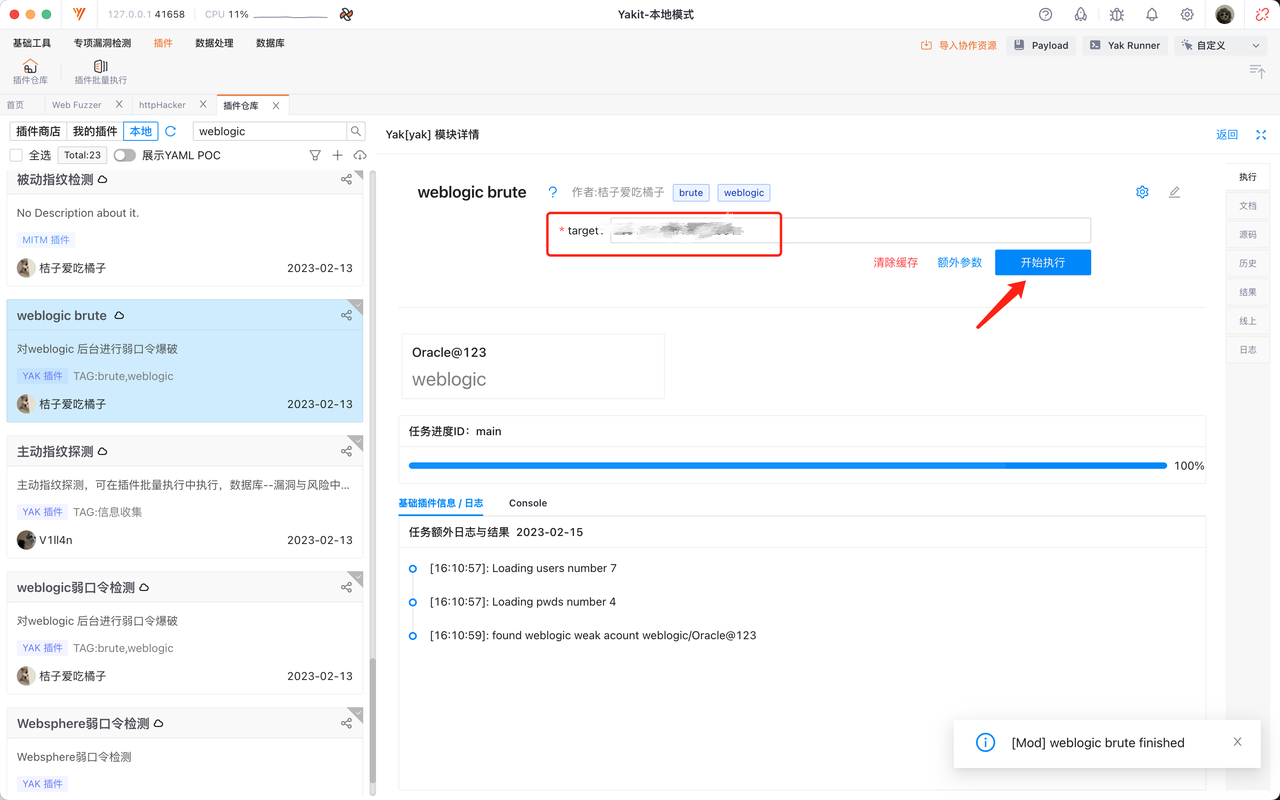Click the question mark beside weblogic brute
This screenshot has height=800, width=1280.
tap(553, 192)
